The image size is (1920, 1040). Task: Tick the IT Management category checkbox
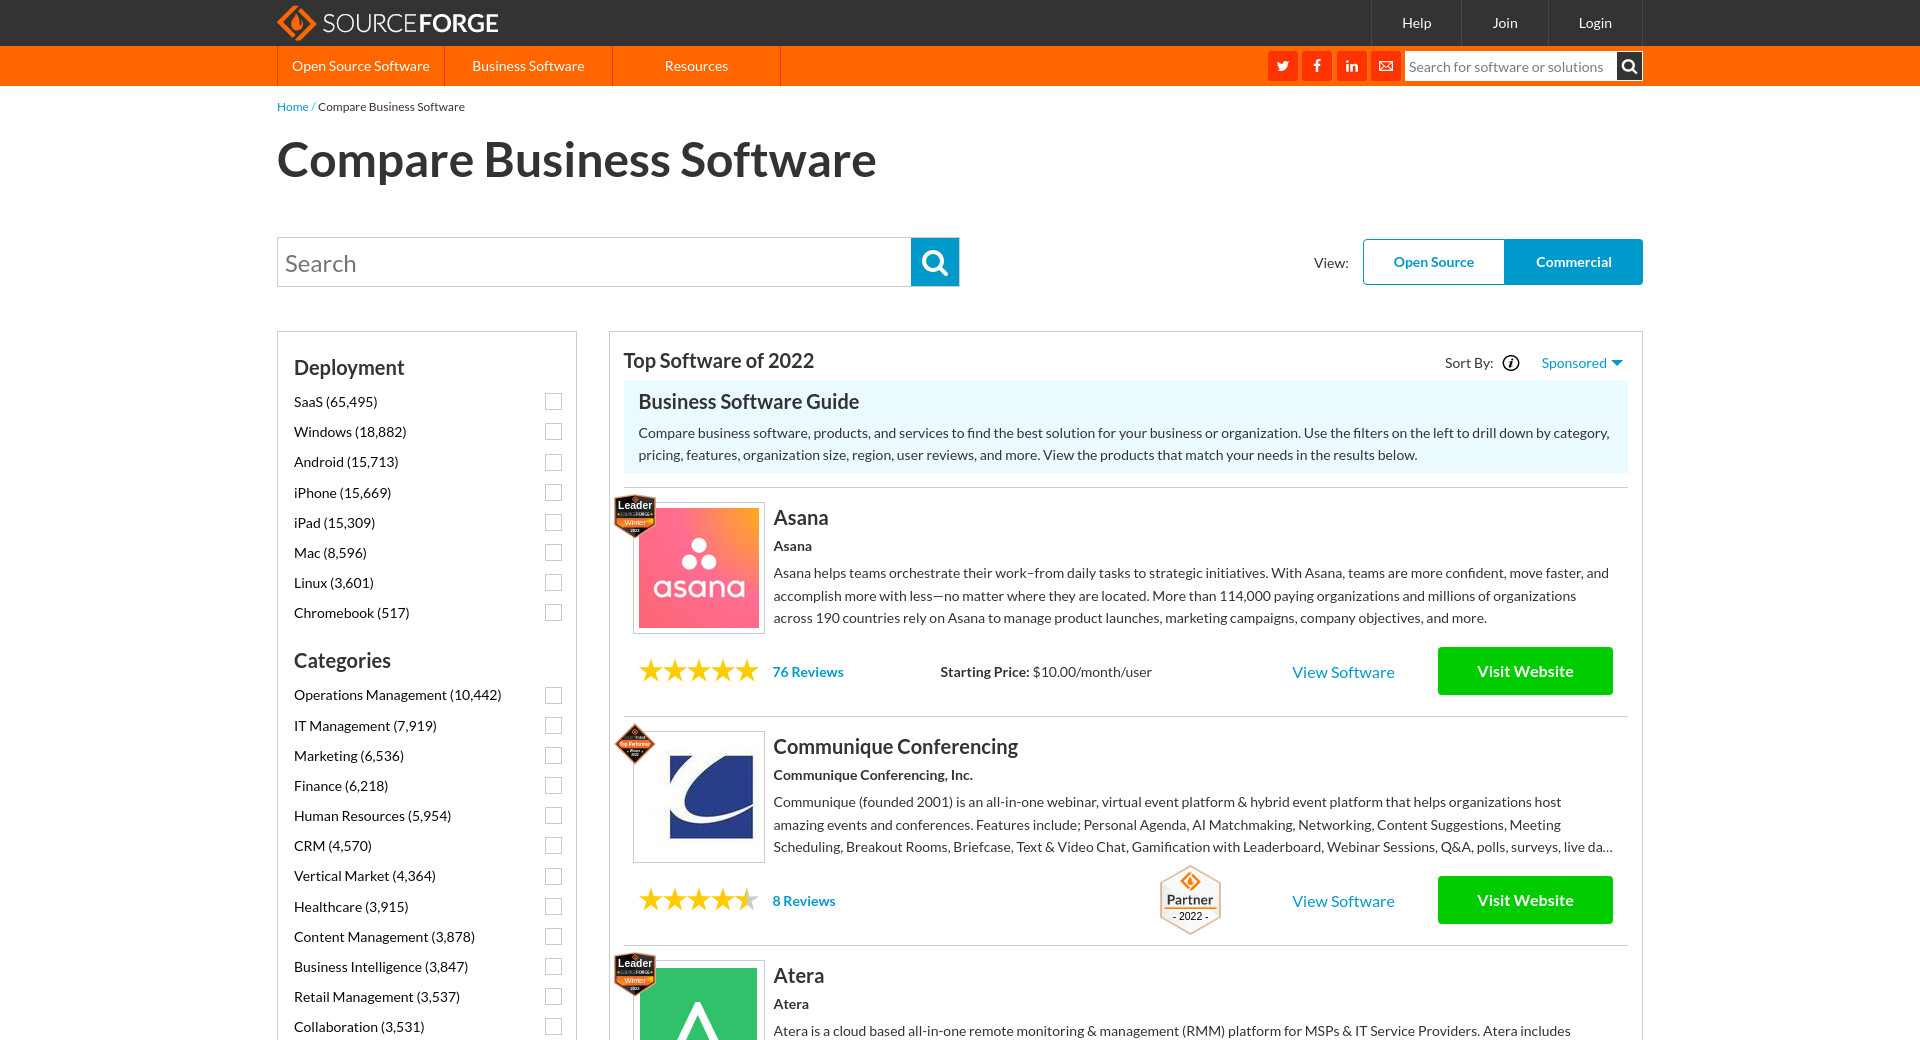(553, 726)
